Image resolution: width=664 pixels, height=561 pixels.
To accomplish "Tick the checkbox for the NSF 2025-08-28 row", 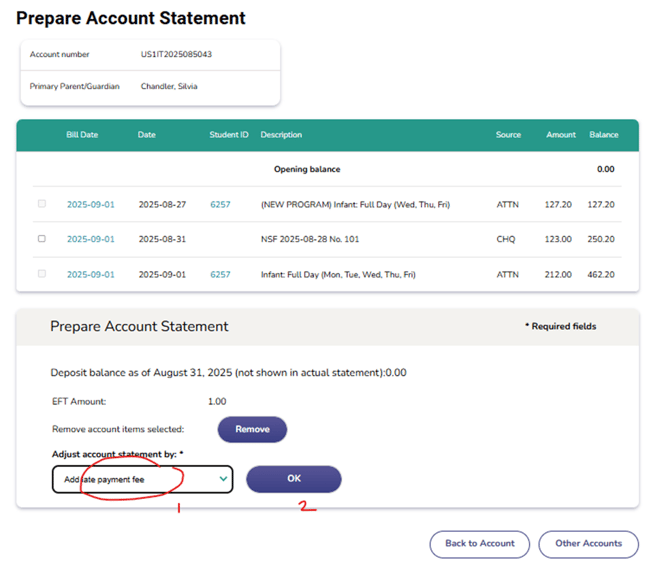I will pos(41,239).
